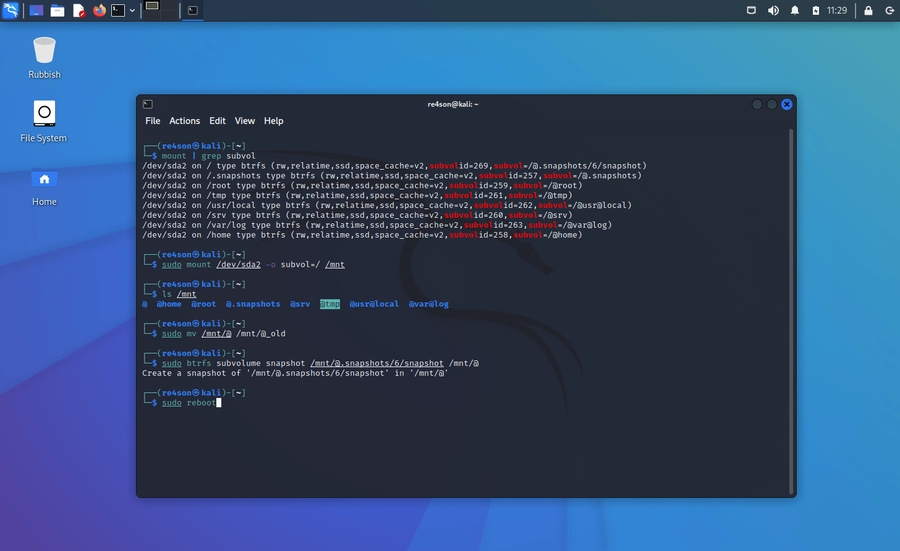
Task: Click the terminal's vertical scrollbar
Action: [x=791, y=300]
